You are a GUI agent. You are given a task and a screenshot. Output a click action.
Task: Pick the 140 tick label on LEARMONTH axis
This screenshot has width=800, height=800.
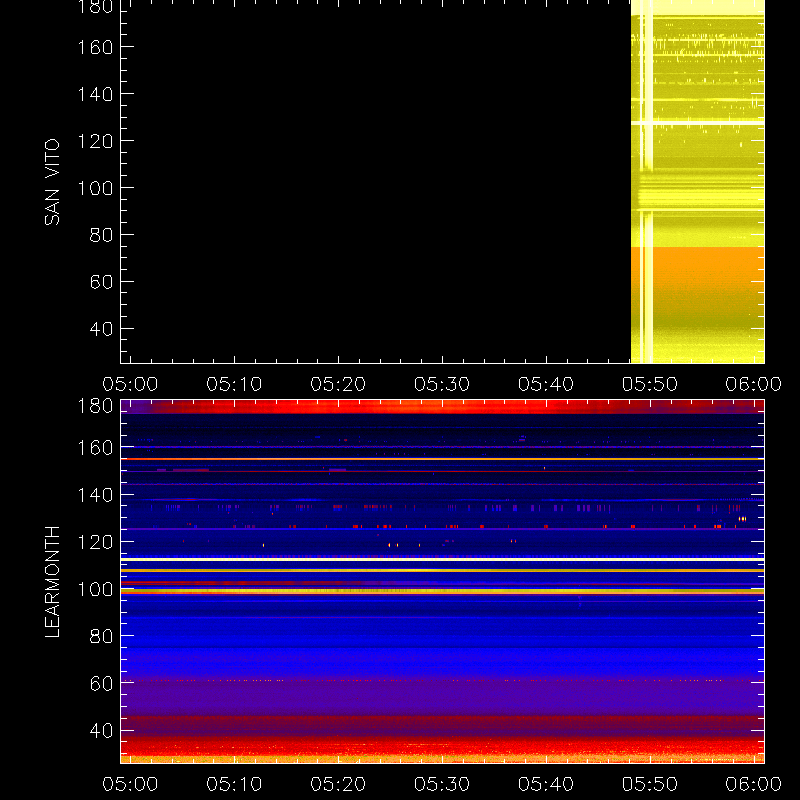[x=95, y=495]
